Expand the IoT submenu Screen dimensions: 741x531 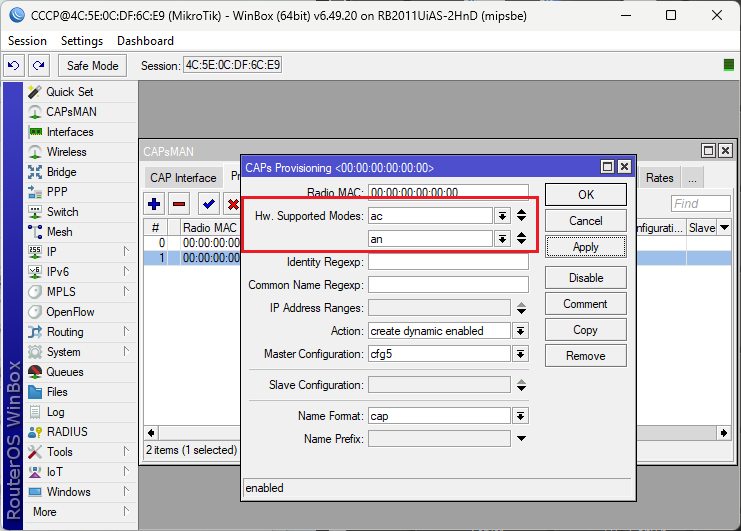coord(126,471)
